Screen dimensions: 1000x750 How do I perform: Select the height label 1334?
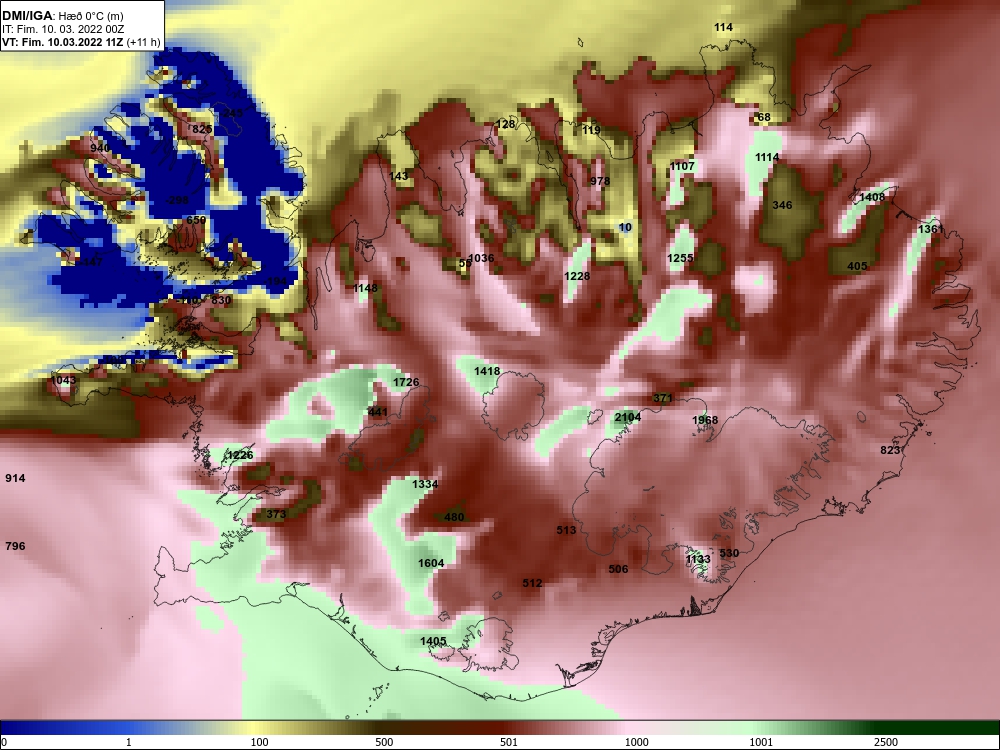pyautogui.click(x=425, y=485)
